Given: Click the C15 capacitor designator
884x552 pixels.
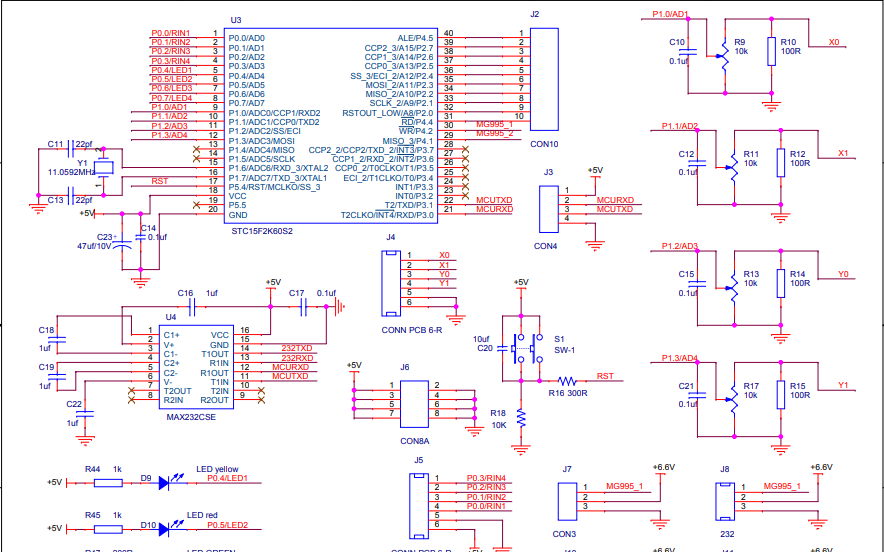Looking at the screenshot, I should tap(686, 274).
